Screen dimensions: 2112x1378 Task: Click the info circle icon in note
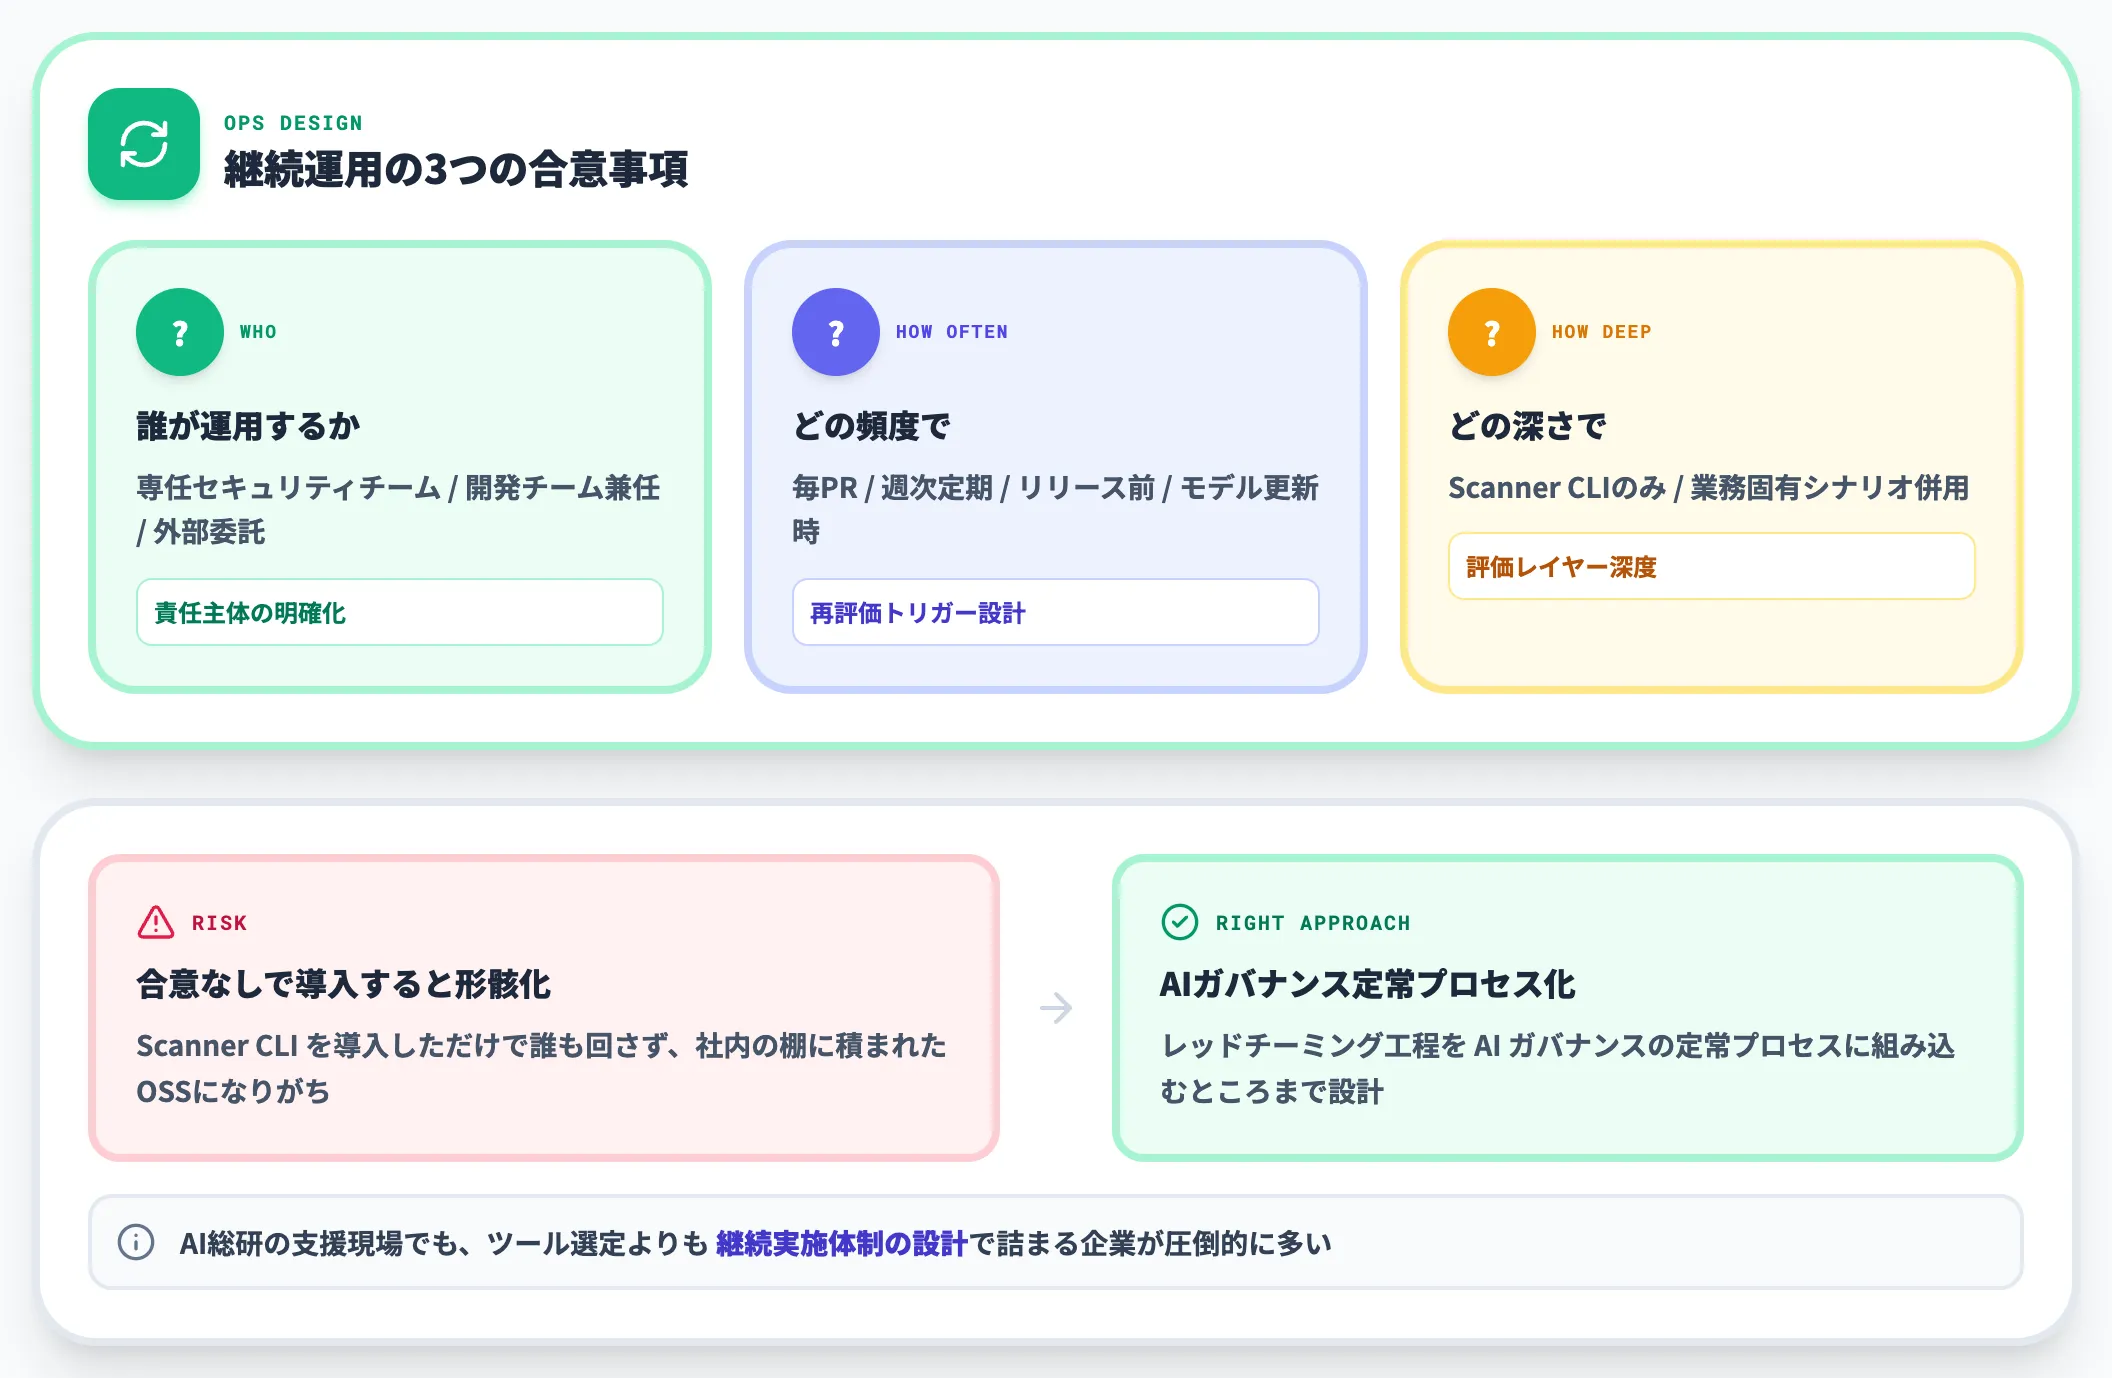[136, 1242]
